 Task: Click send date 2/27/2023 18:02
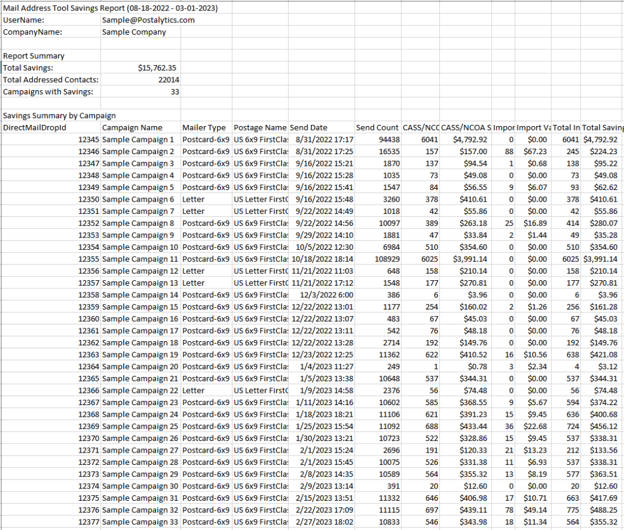pyautogui.click(x=322, y=521)
